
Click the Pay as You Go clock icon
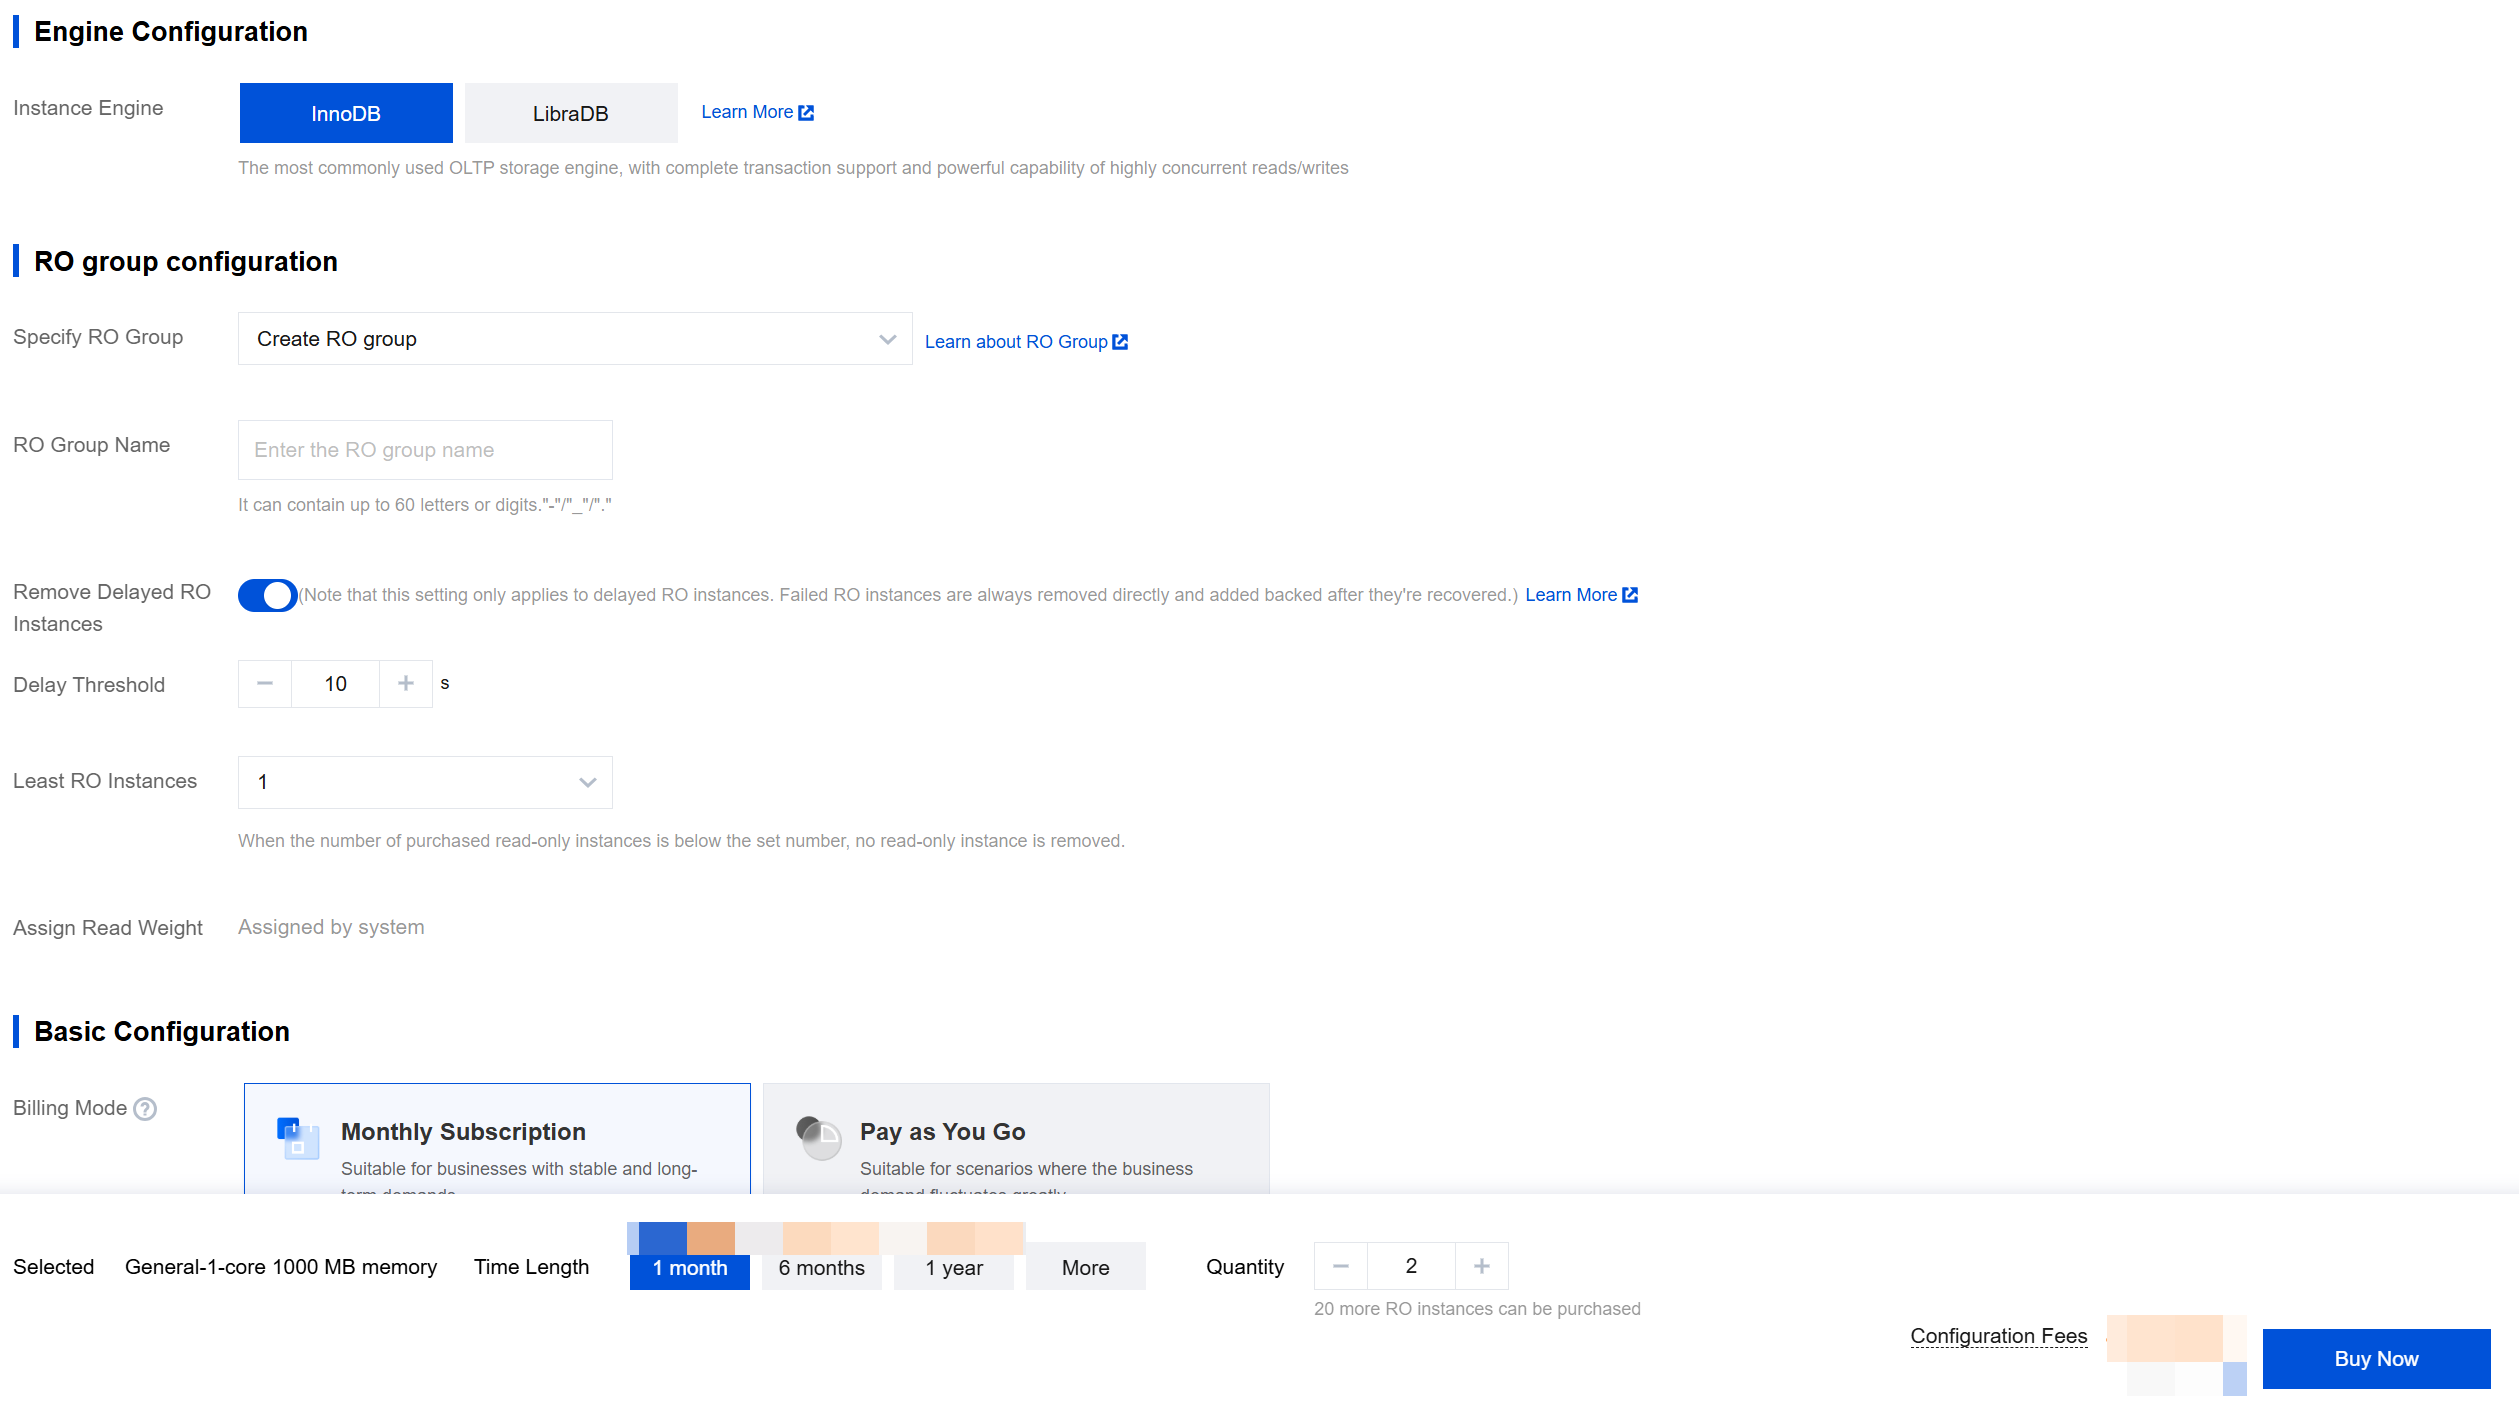coord(818,1138)
